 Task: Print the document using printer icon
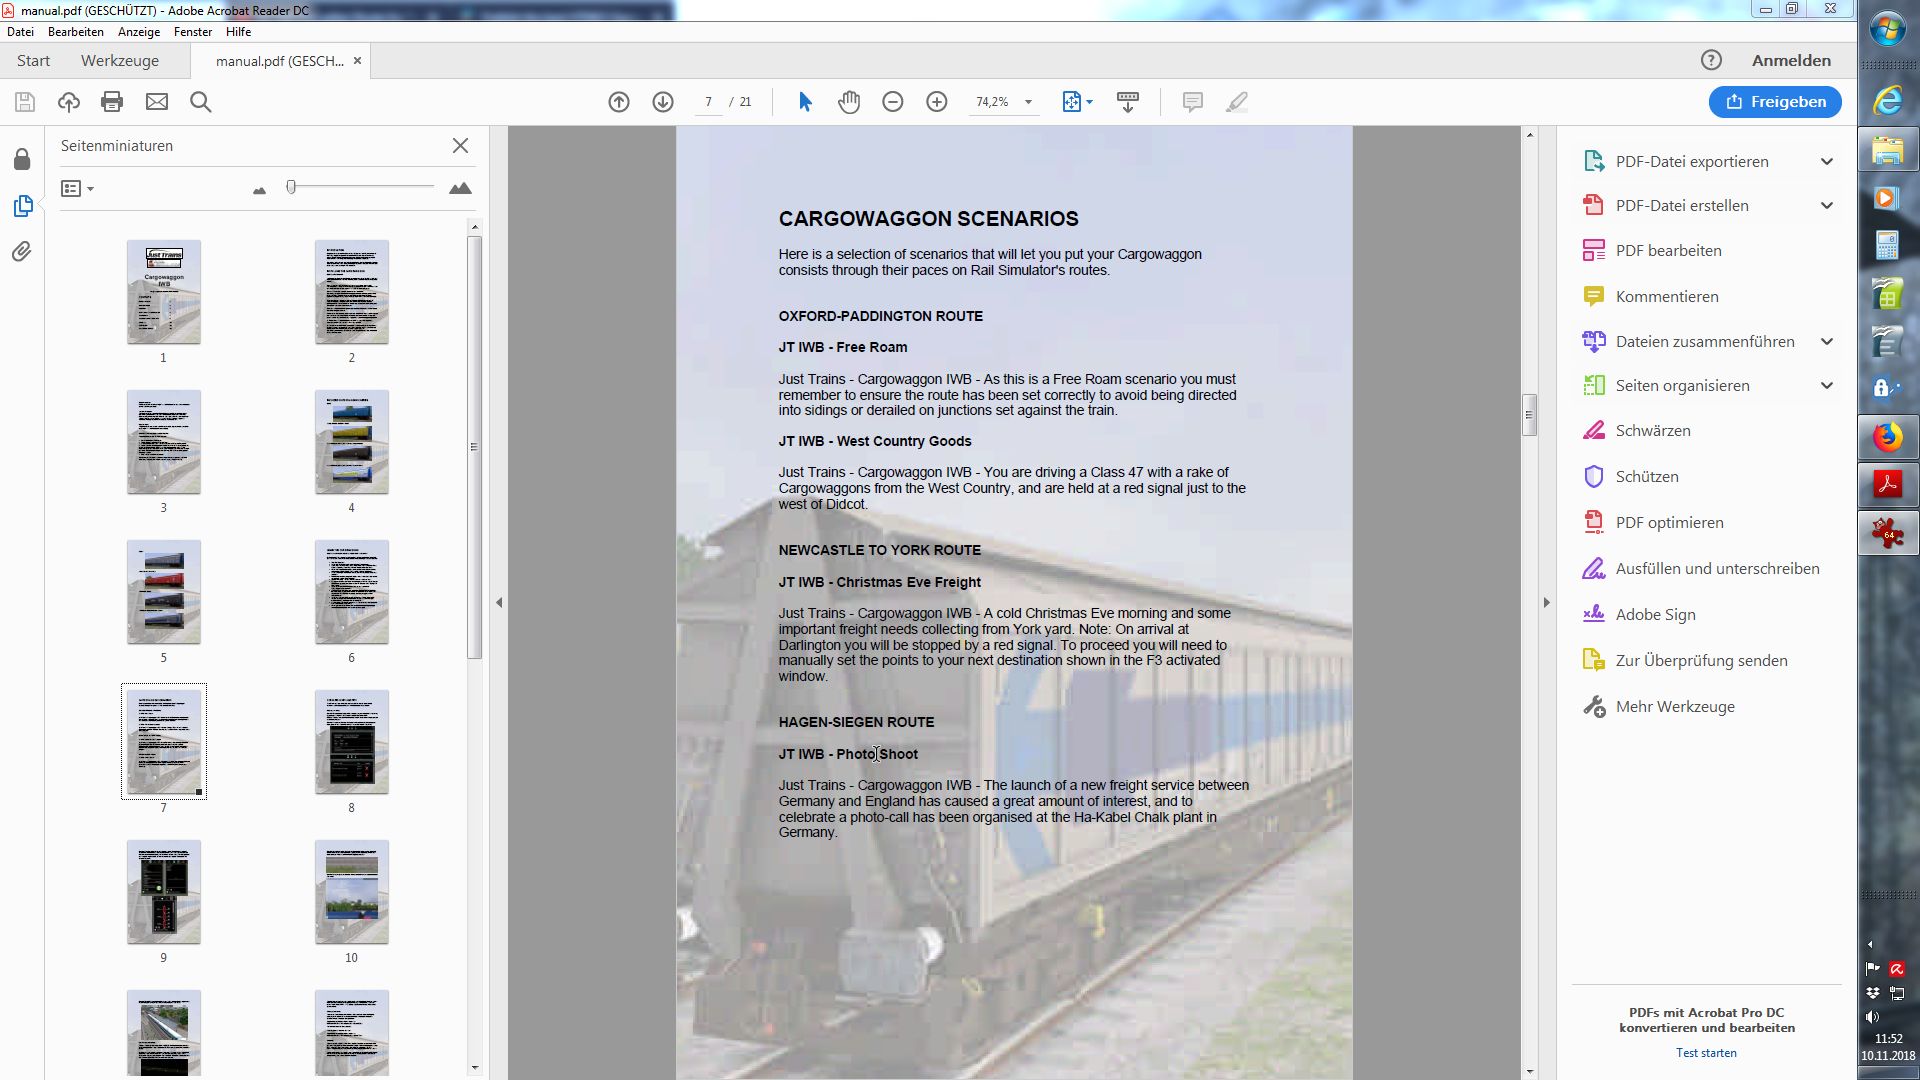112,102
